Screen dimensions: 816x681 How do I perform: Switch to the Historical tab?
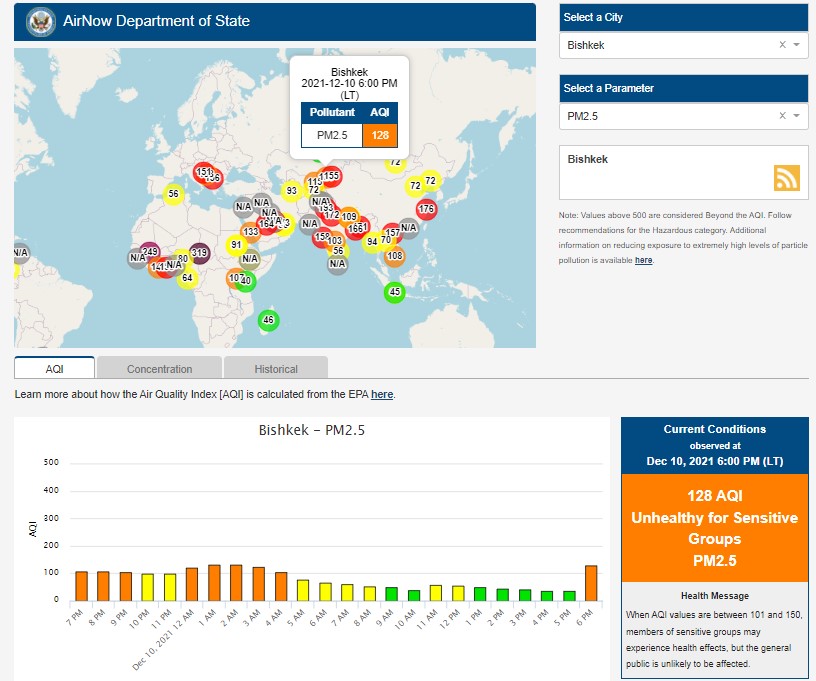[276, 369]
